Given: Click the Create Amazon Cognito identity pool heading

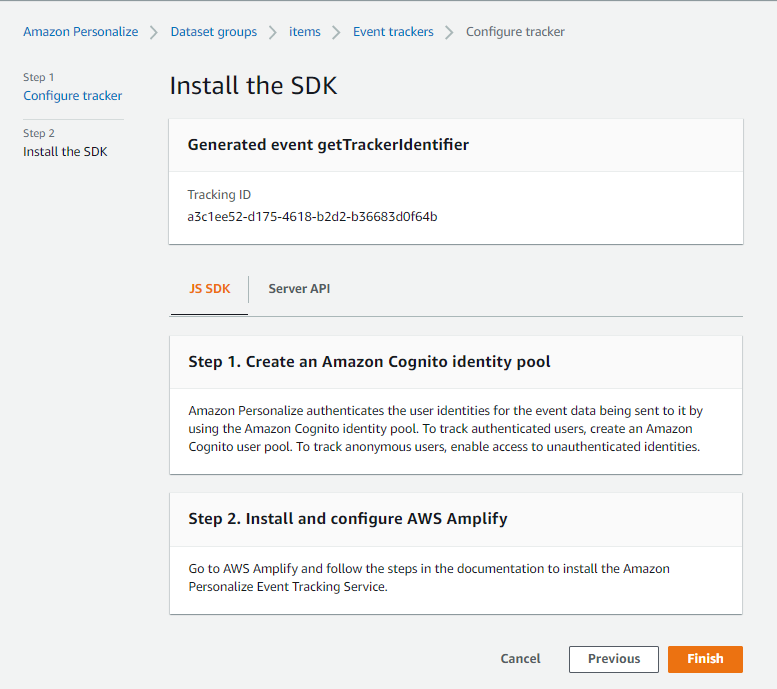Looking at the screenshot, I should click(369, 362).
